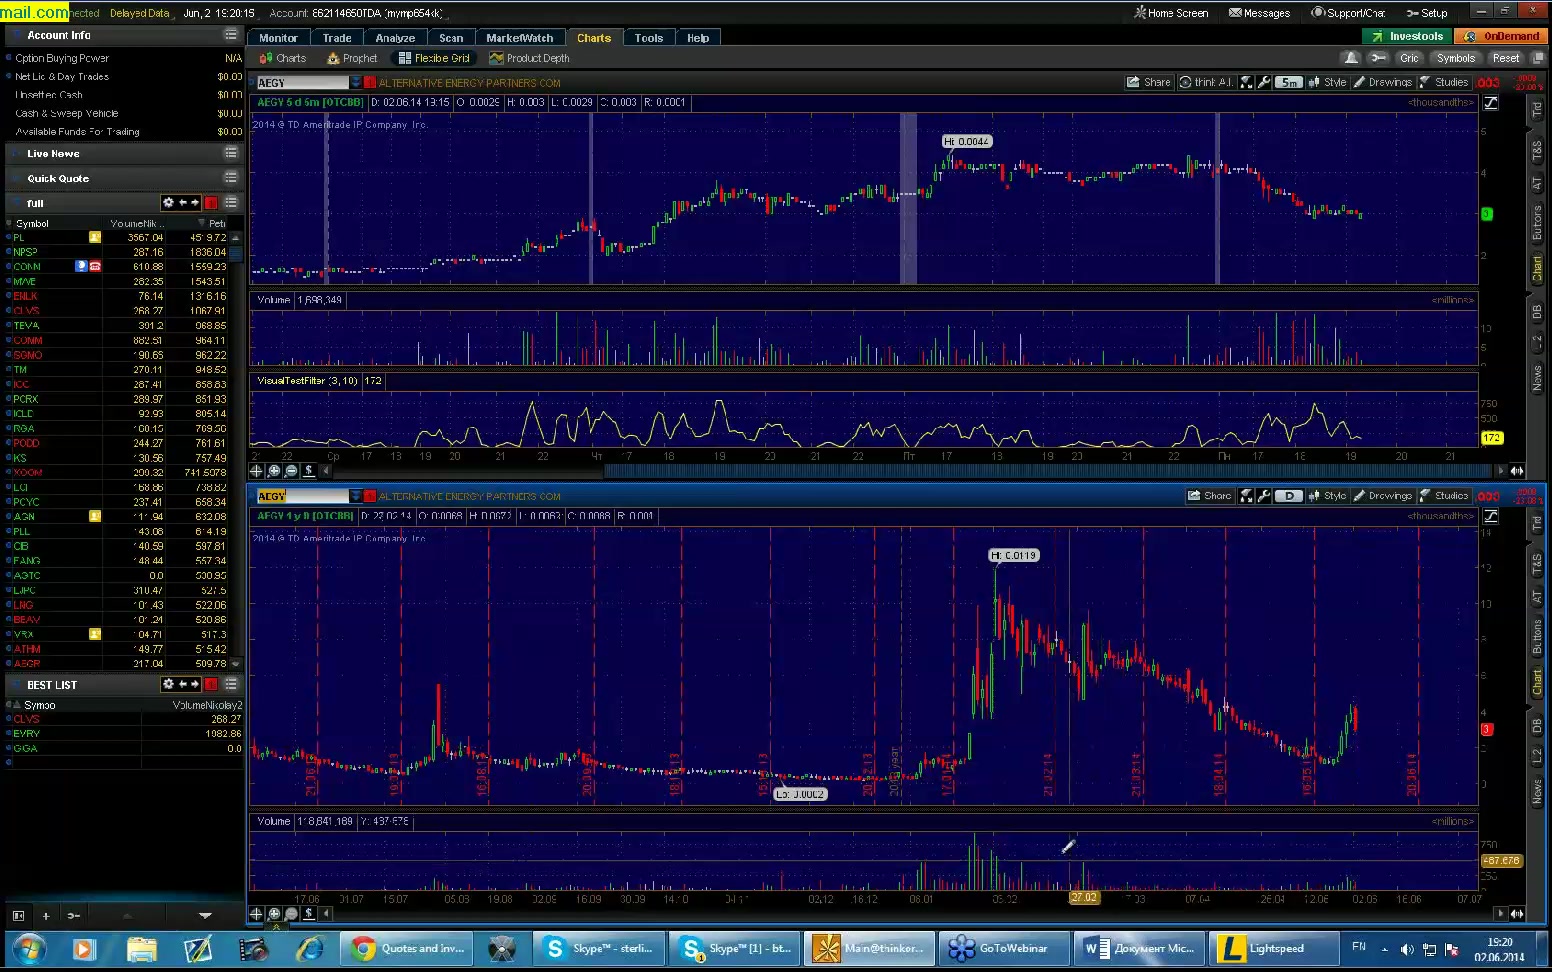Click the Reset button
The image size is (1552, 972).
[1506, 58]
